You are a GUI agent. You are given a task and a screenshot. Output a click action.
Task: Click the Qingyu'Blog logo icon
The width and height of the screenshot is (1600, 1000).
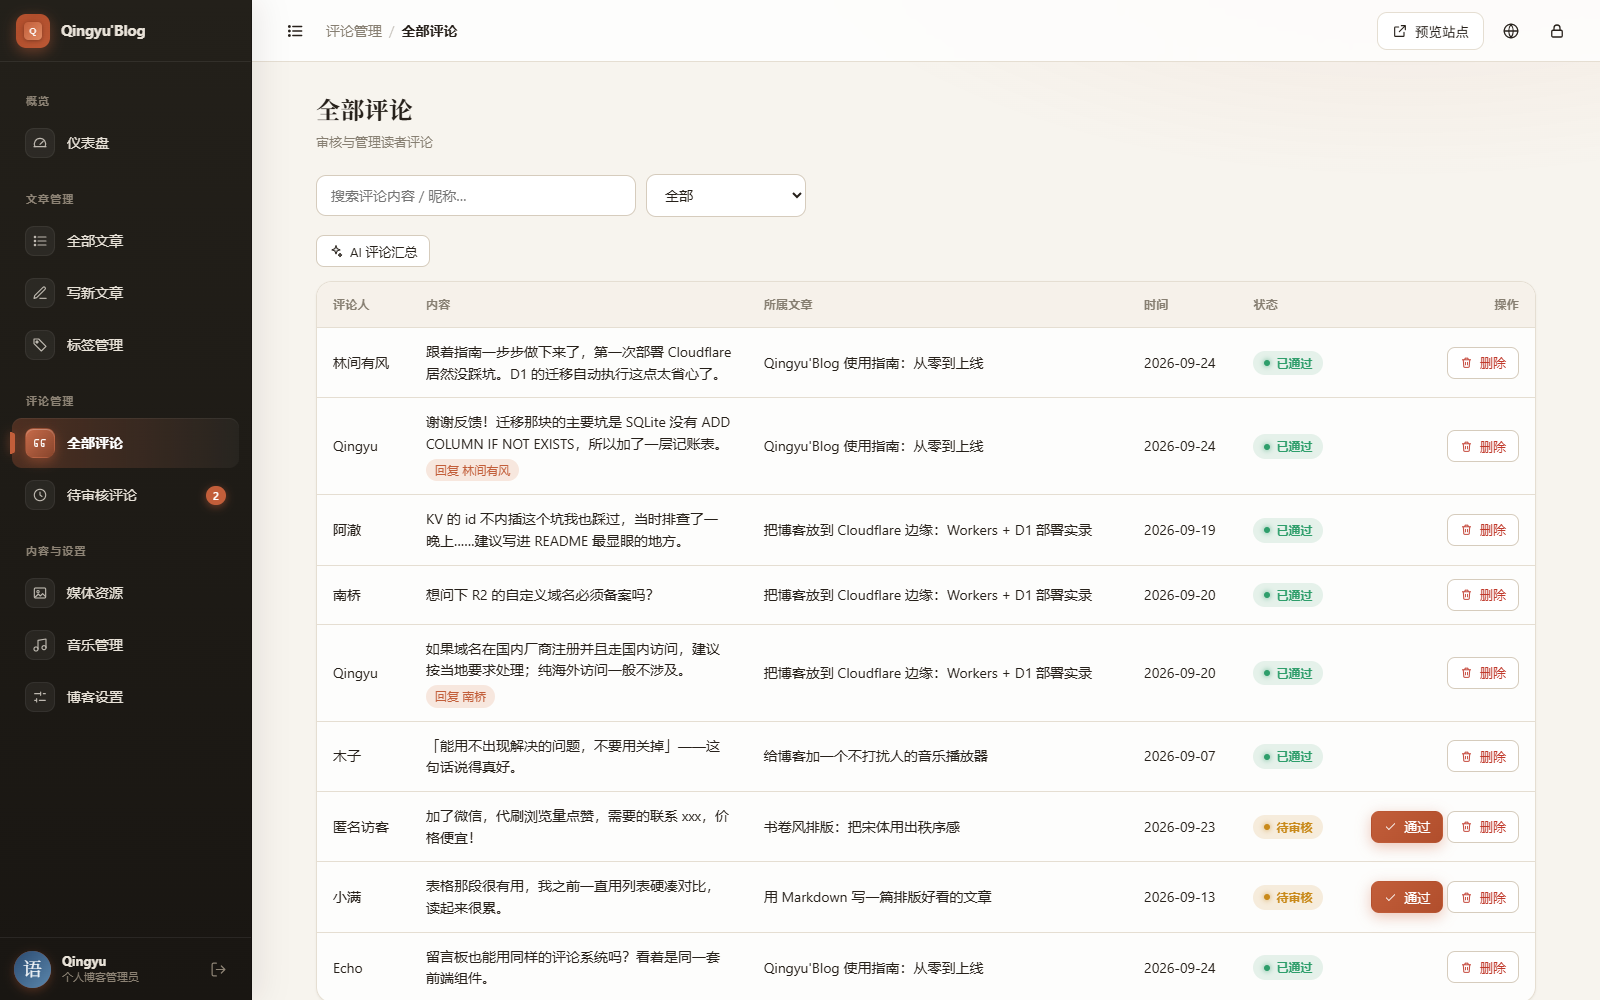point(33,31)
